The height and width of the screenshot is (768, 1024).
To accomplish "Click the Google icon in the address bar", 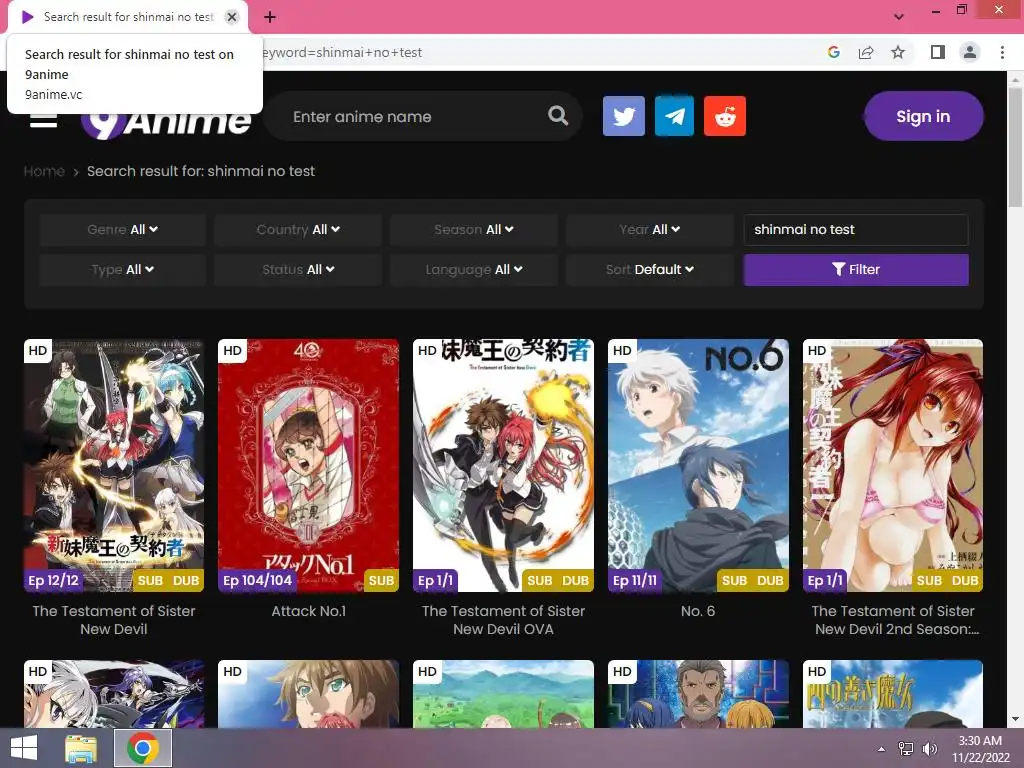I will tap(833, 52).
